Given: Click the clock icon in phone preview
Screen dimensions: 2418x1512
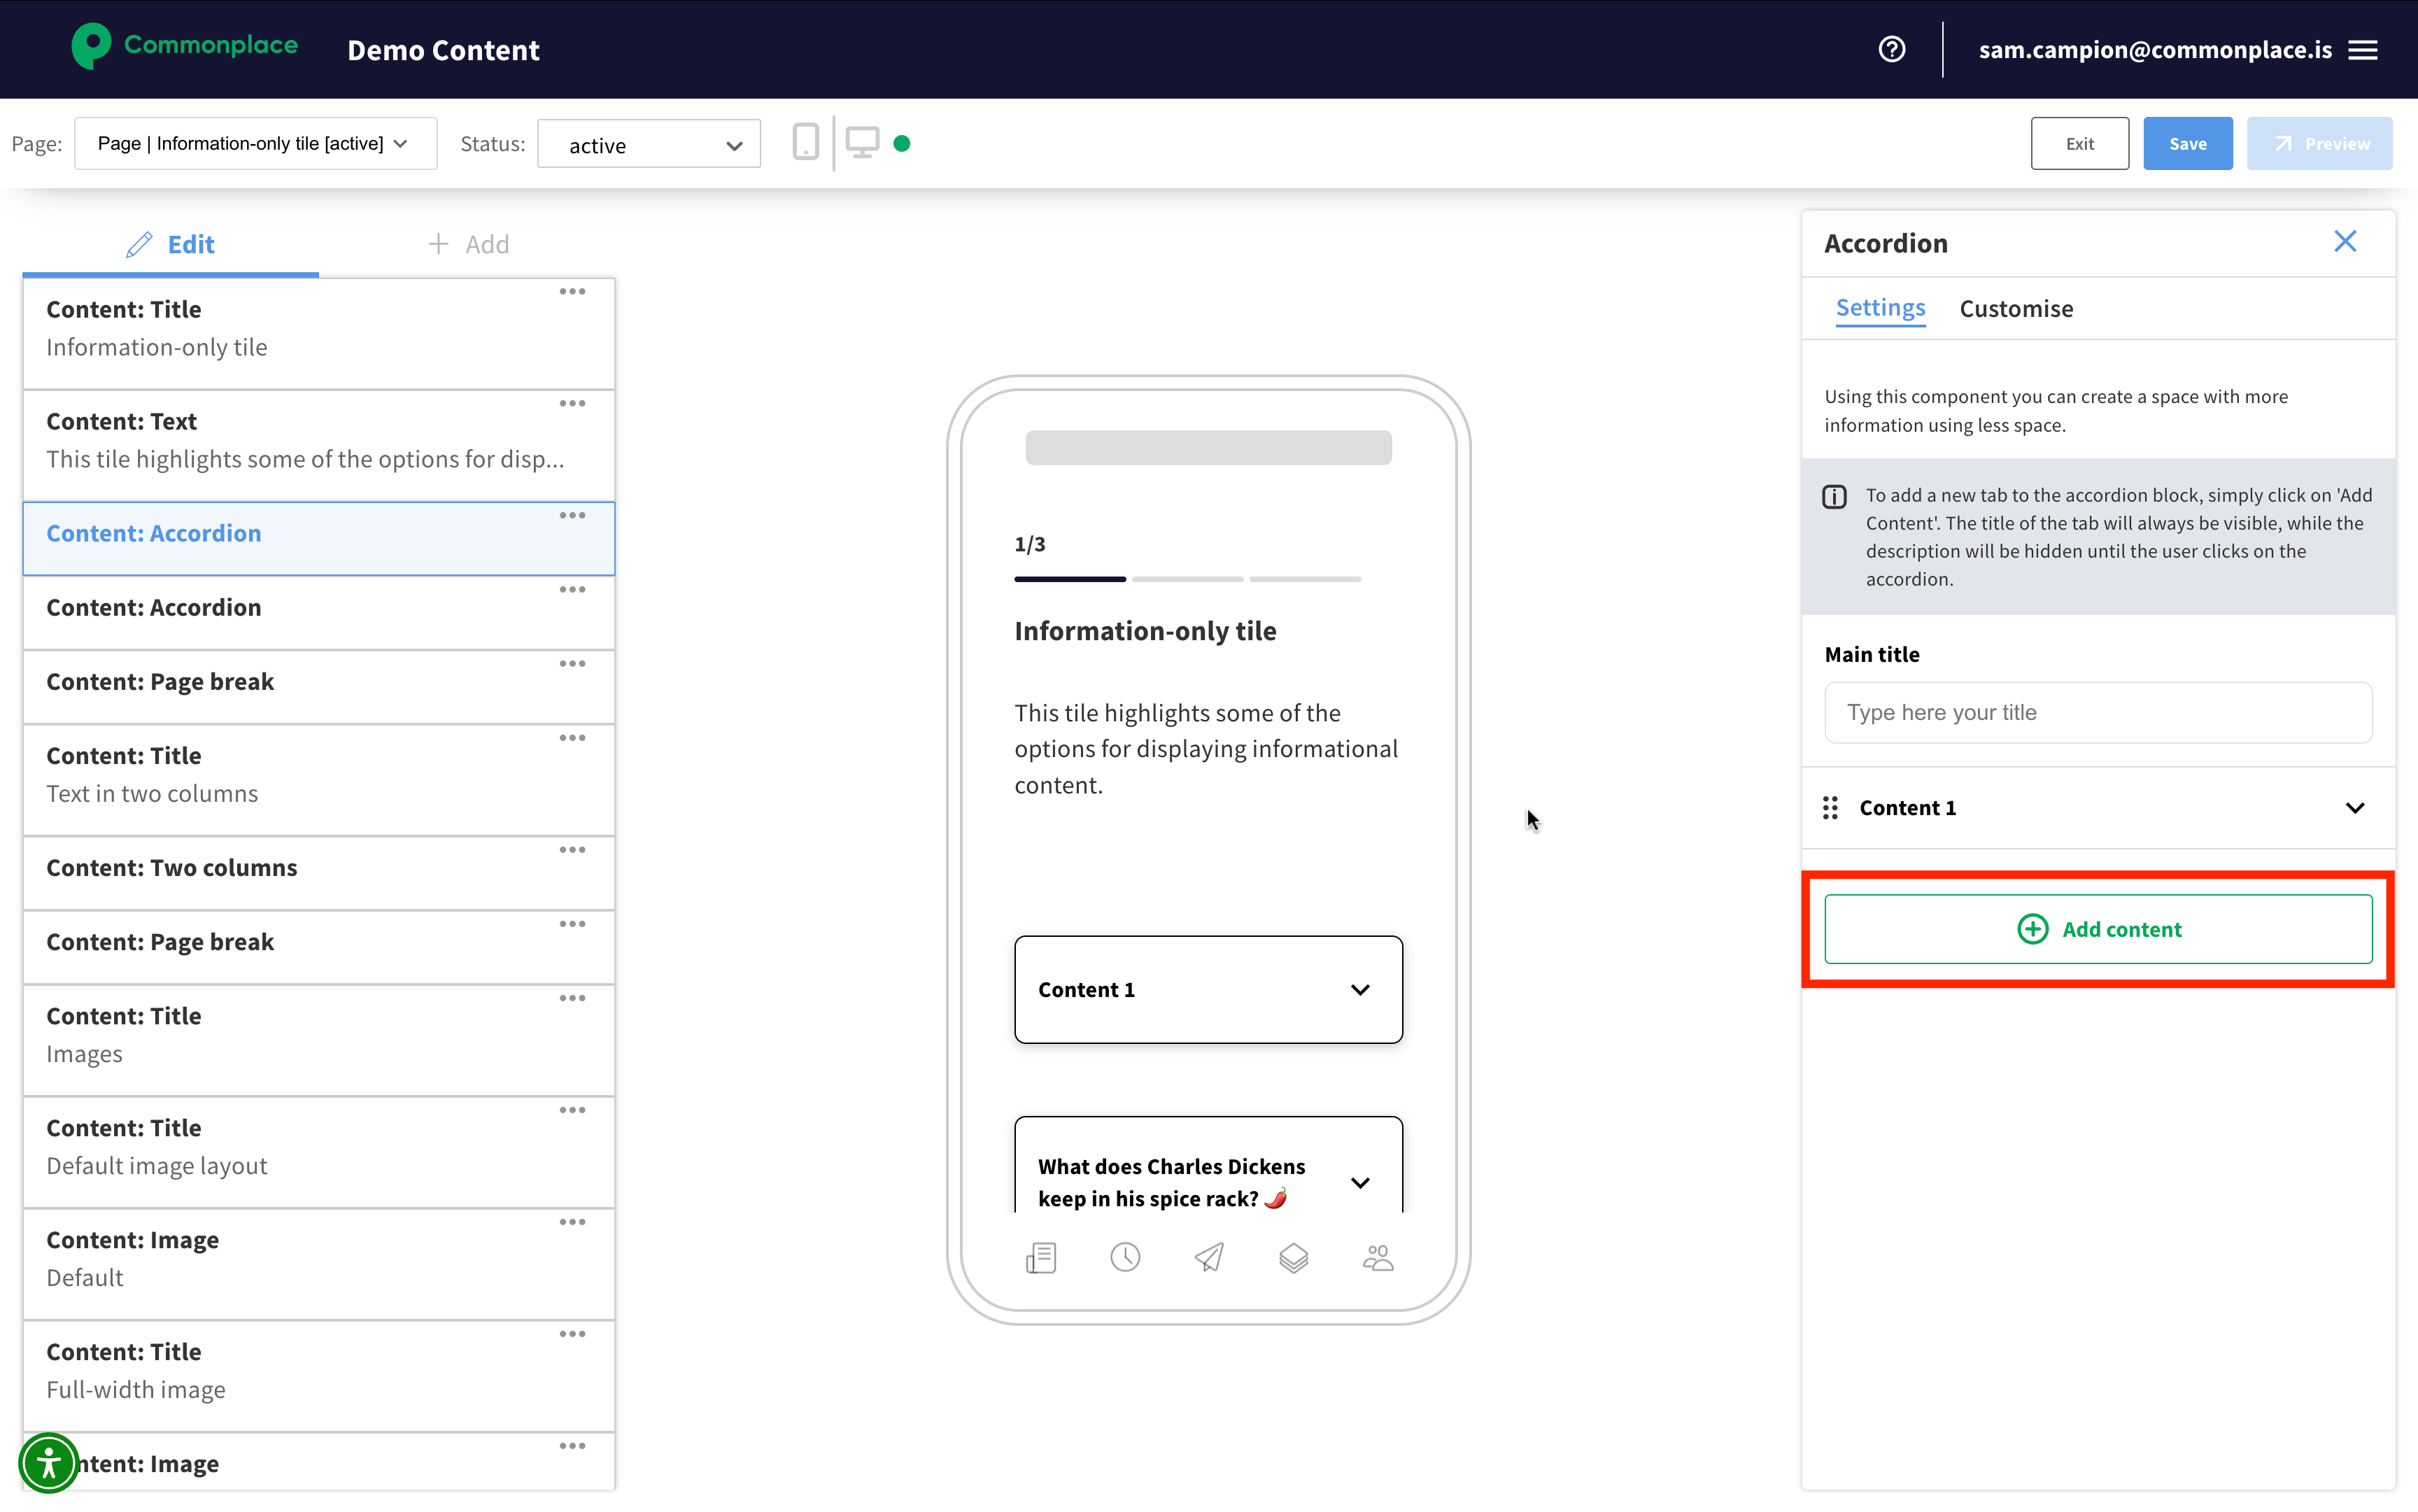Looking at the screenshot, I should coord(1125,1257).
